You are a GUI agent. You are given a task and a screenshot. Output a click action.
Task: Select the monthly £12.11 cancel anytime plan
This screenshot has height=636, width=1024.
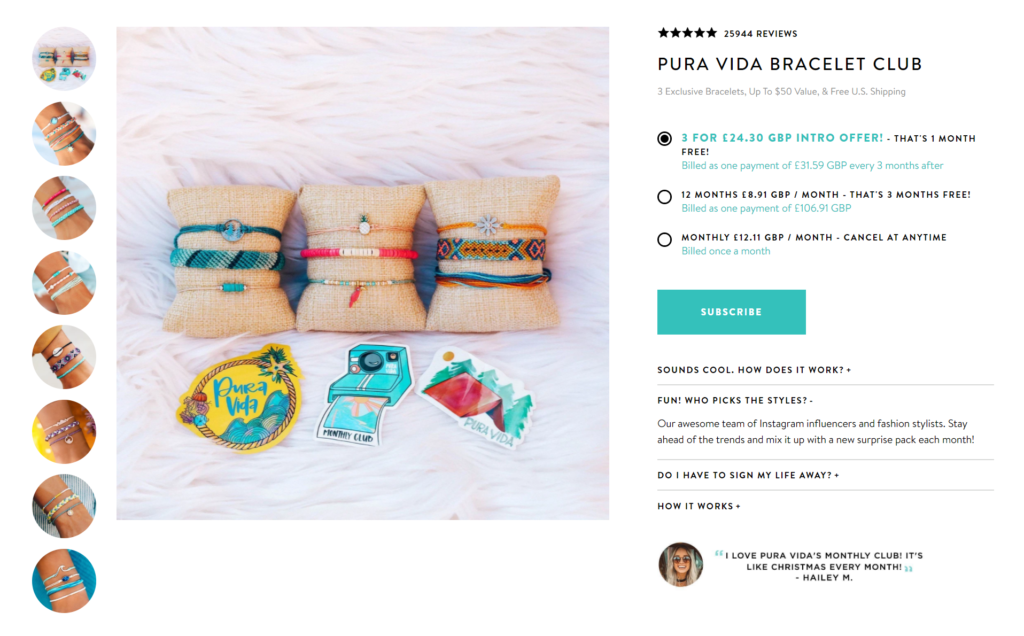coord(664,240)
